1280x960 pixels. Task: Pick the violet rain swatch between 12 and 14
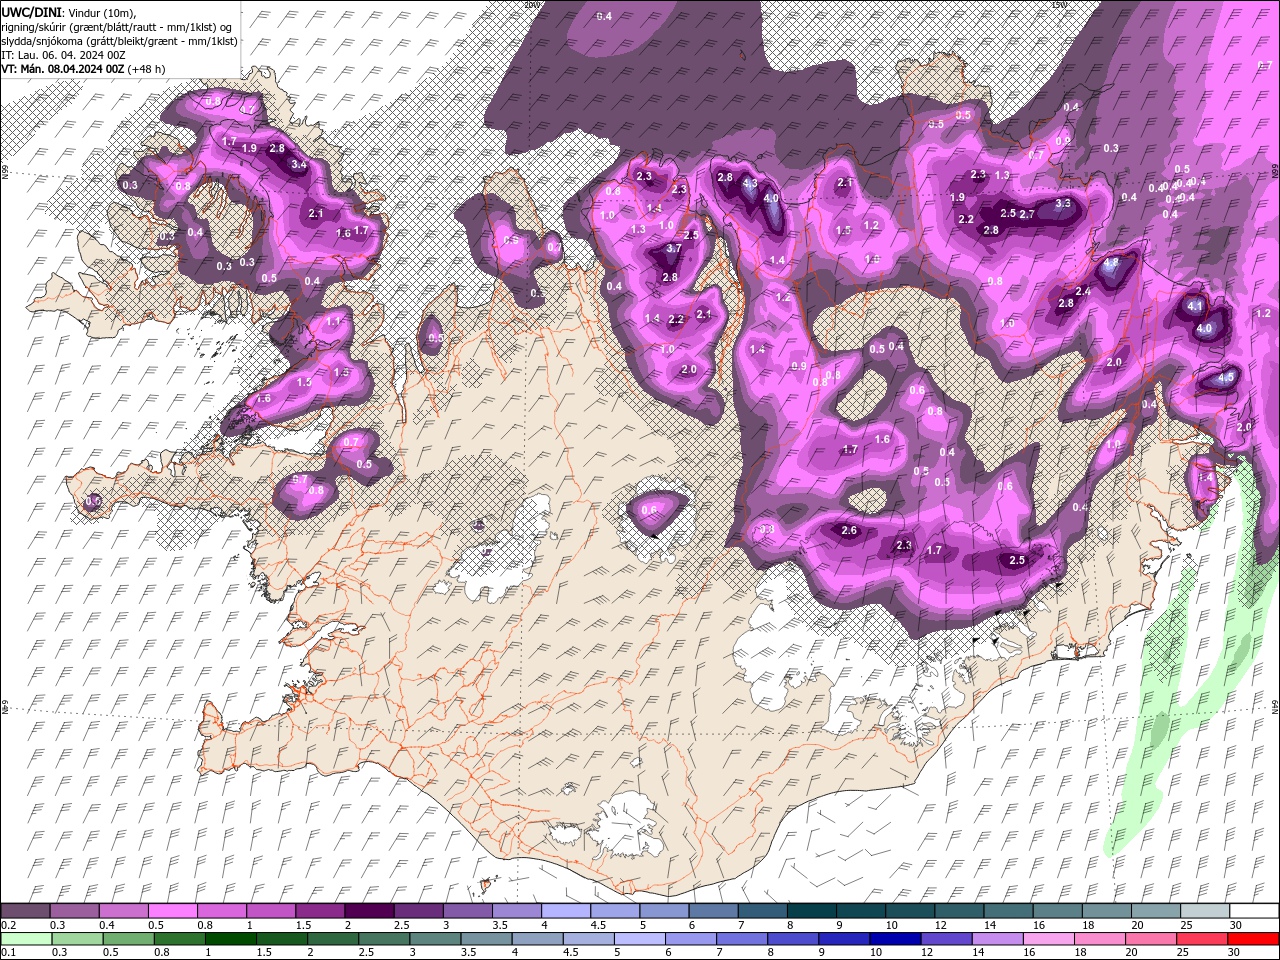[x=947, y=938]
